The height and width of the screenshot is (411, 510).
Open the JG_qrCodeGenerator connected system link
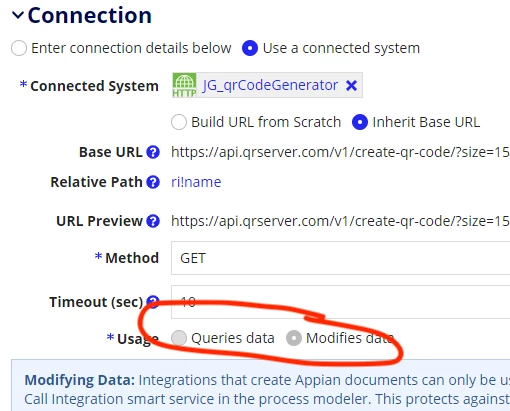coord(270,85)
